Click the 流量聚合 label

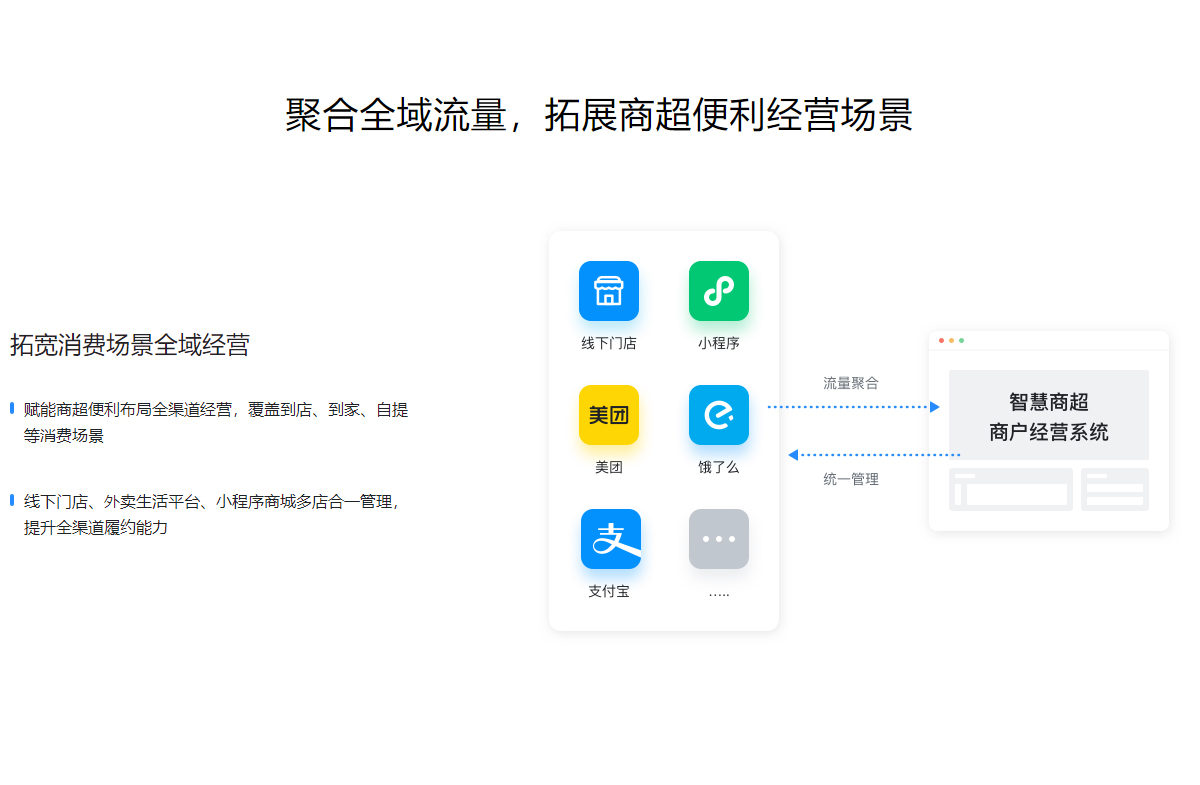(850, 383)
